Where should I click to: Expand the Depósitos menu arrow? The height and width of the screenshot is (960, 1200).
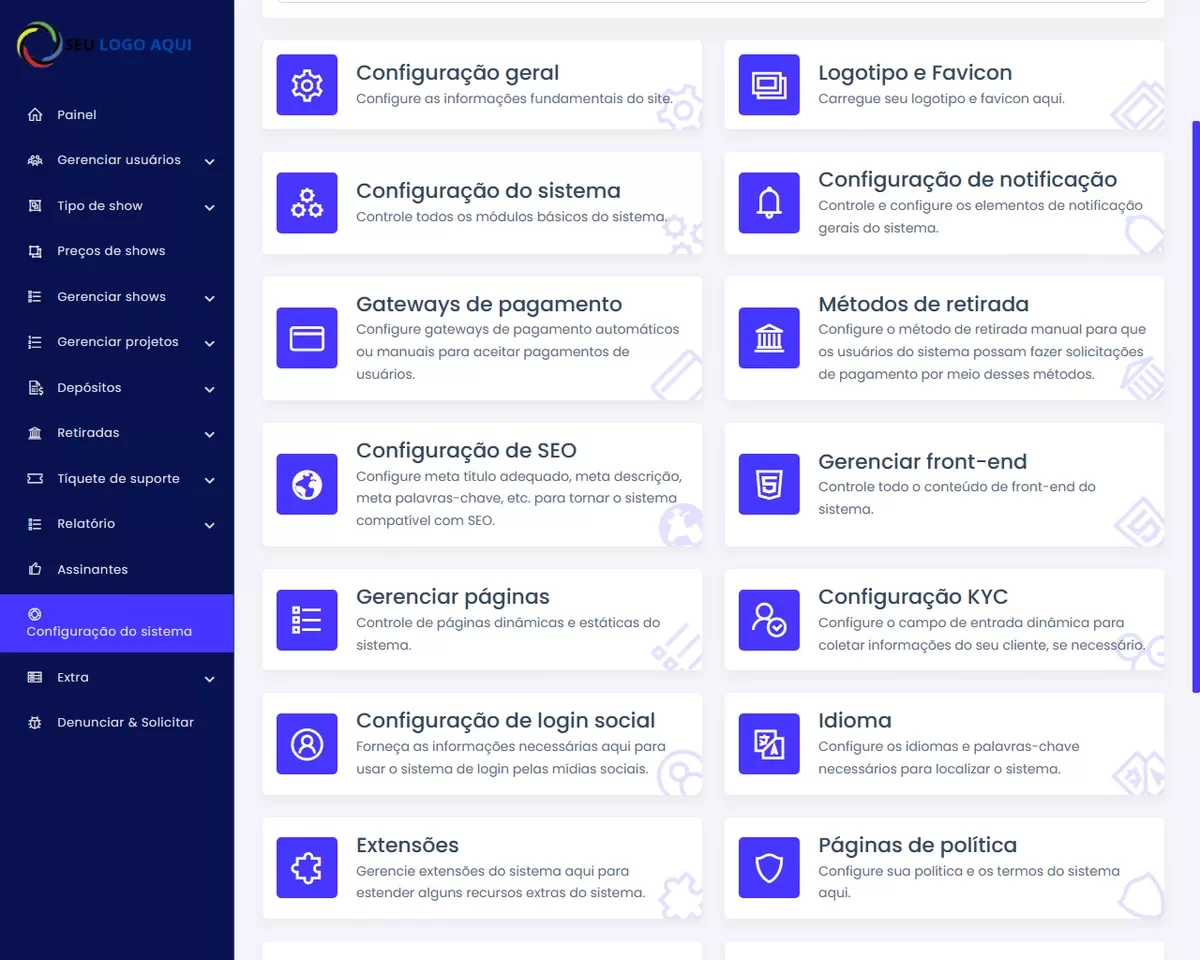point(209,389)
